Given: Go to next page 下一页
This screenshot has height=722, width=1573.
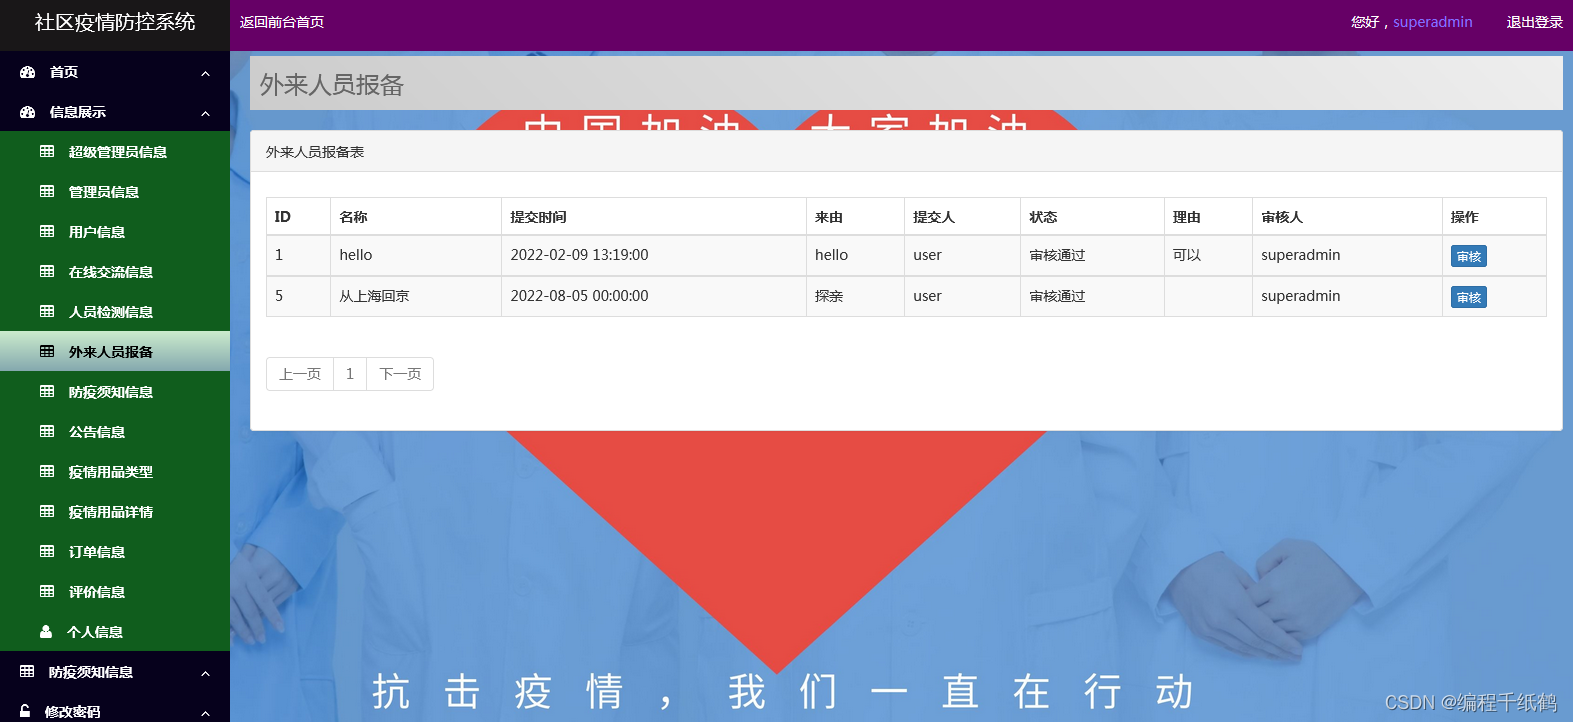Looking at the screenshot, I should (400, 374).
